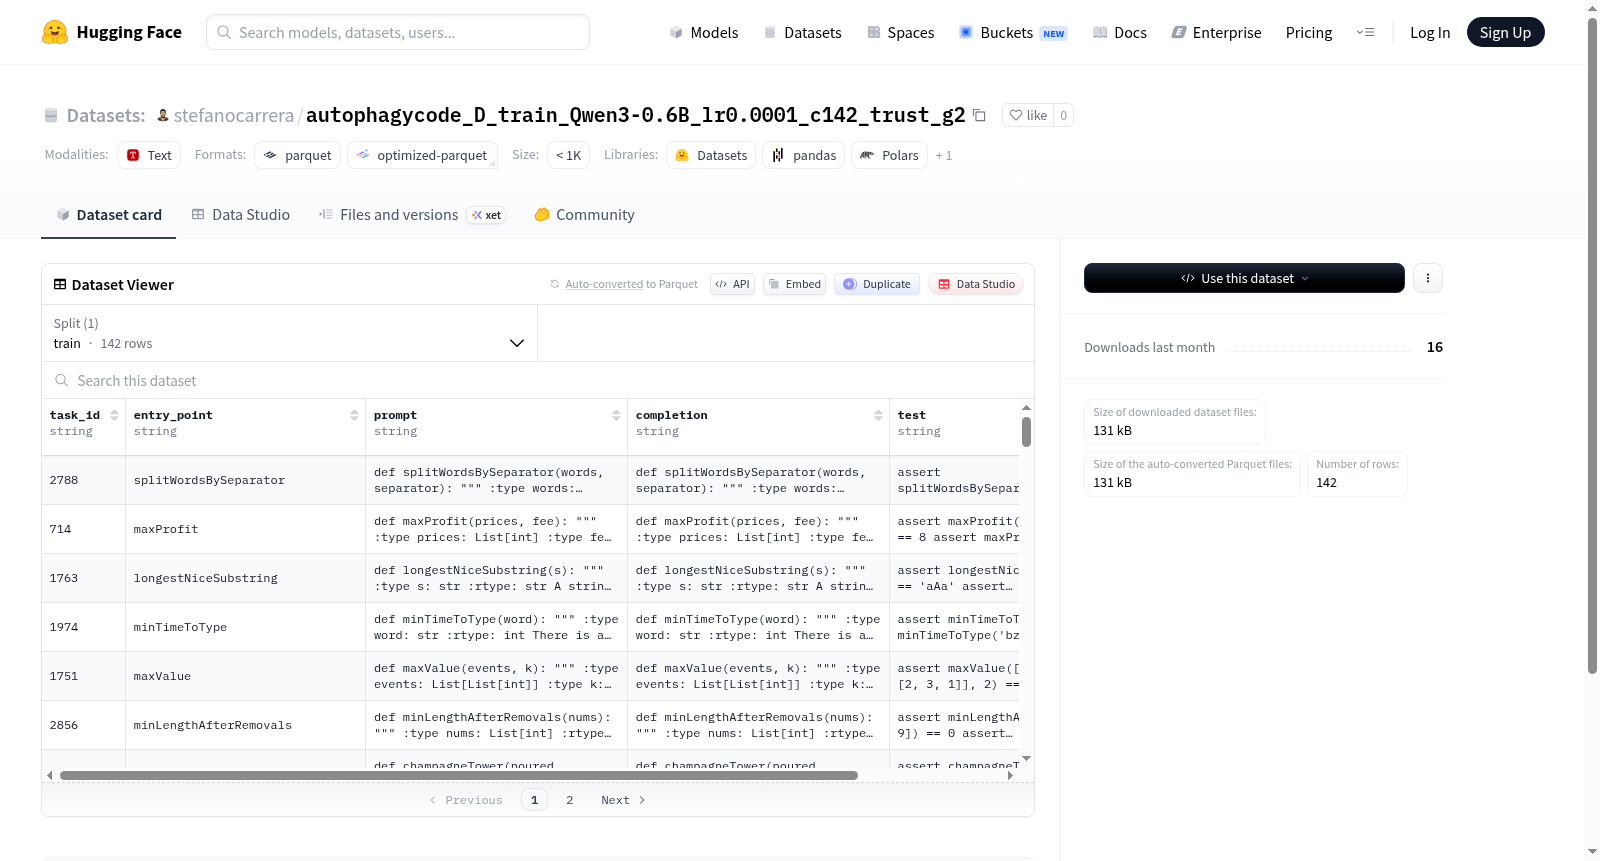The width and height of the screenshot is (1600, 861).
Task: Select the parquet format tag
Action: (x=298, y=155)
